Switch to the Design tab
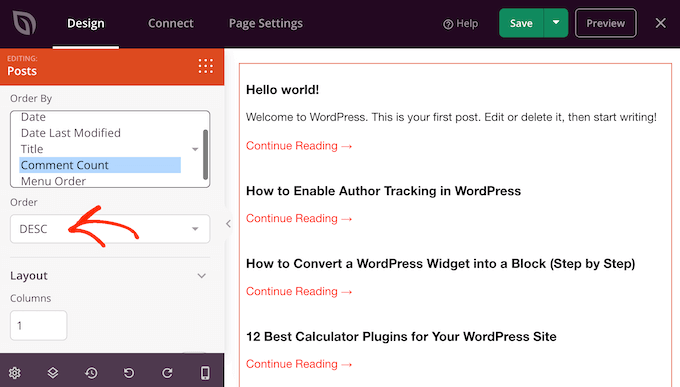Screen dimensions: 680x387 (x=85, y=23)
